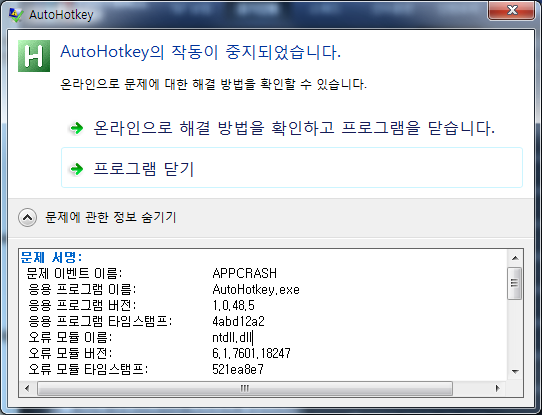Click the 문제 서명: heading
This screenshot has width=542, height=415.
51,257
